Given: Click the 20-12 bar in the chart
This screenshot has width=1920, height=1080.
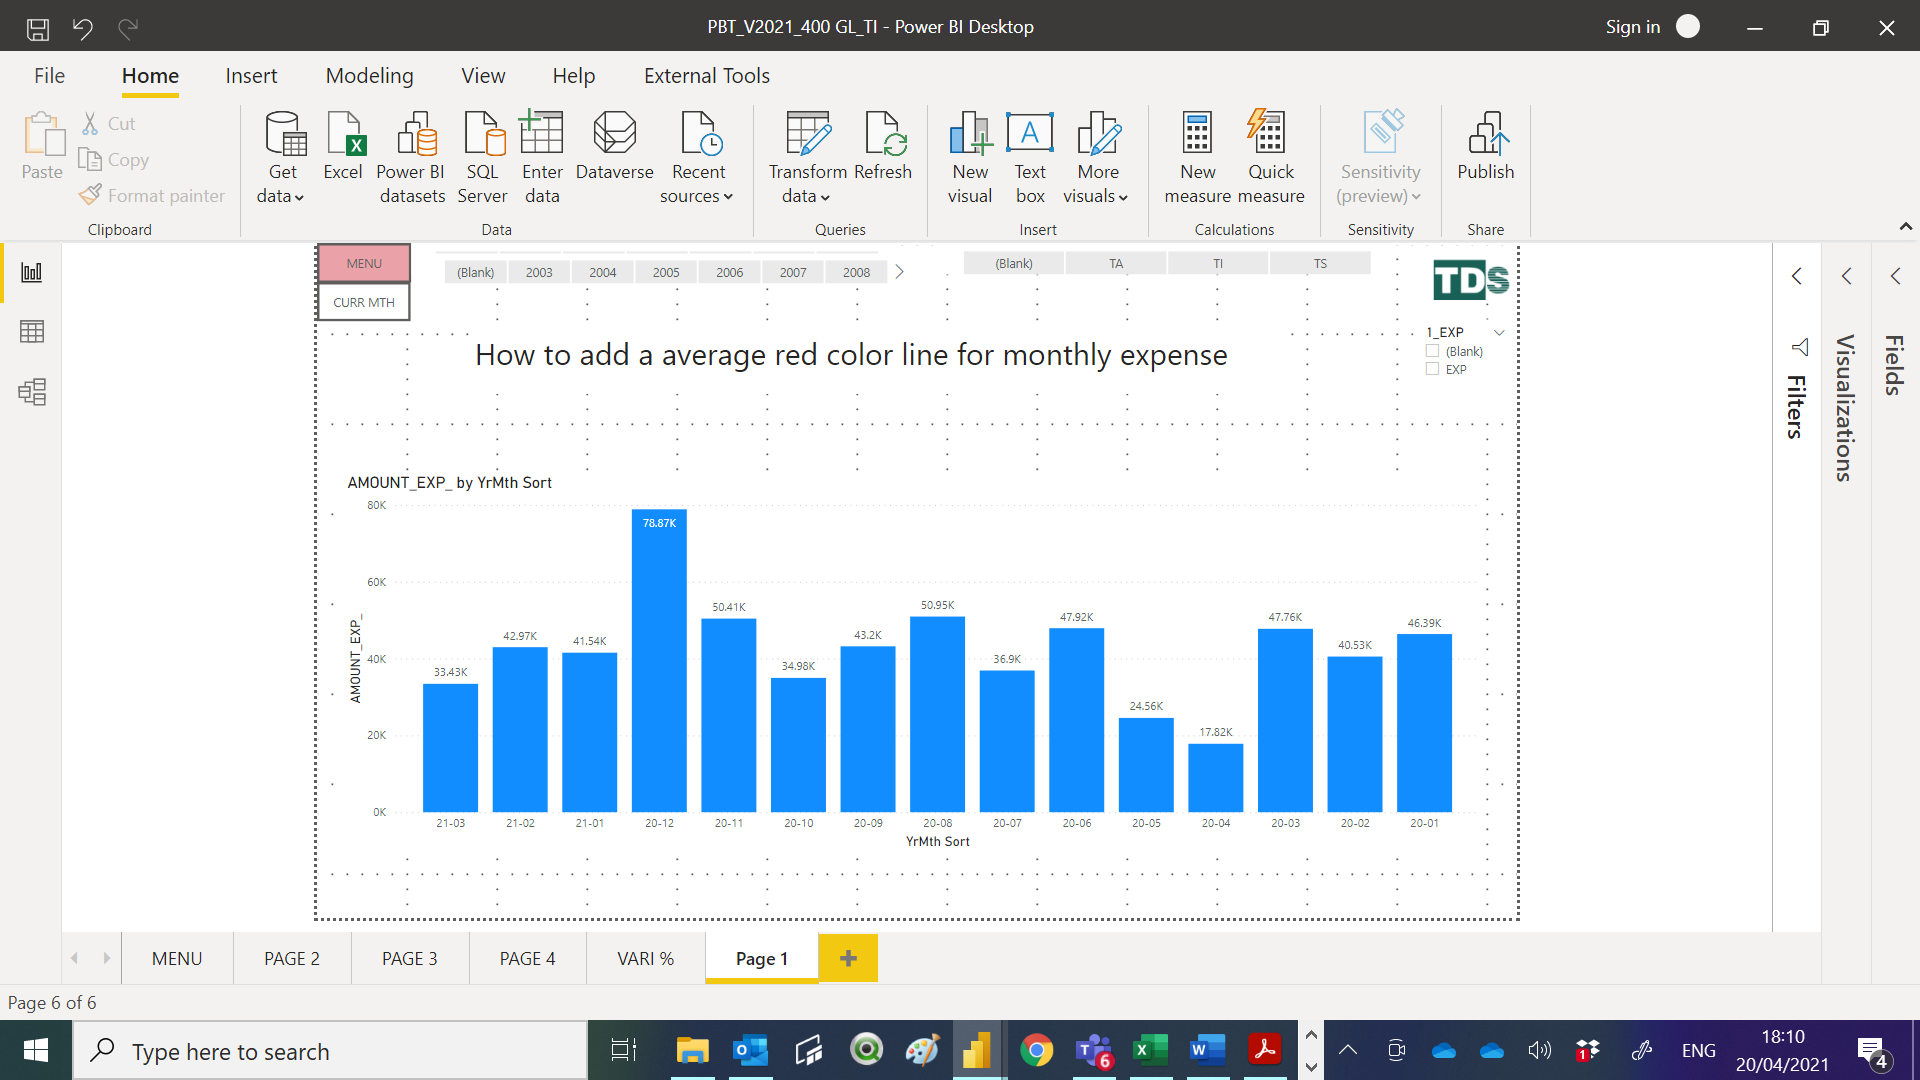Looking at the screenshot, I should [x=659, y=660].
